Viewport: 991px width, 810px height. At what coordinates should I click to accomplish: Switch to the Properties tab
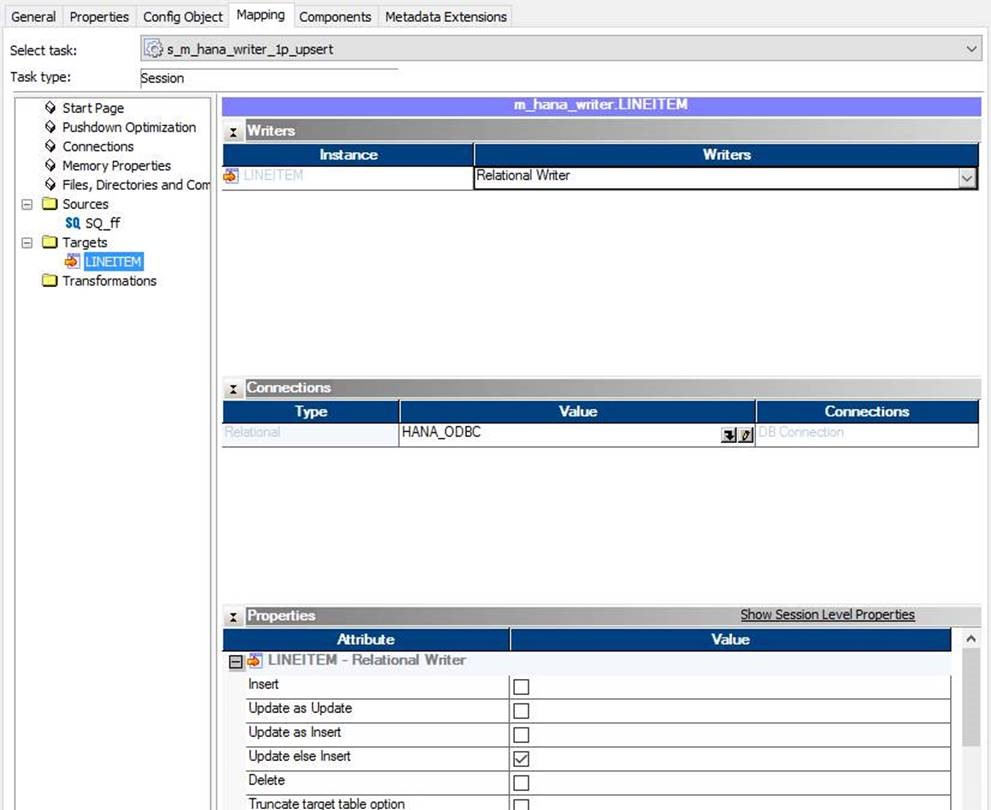[x=99, y=16]
